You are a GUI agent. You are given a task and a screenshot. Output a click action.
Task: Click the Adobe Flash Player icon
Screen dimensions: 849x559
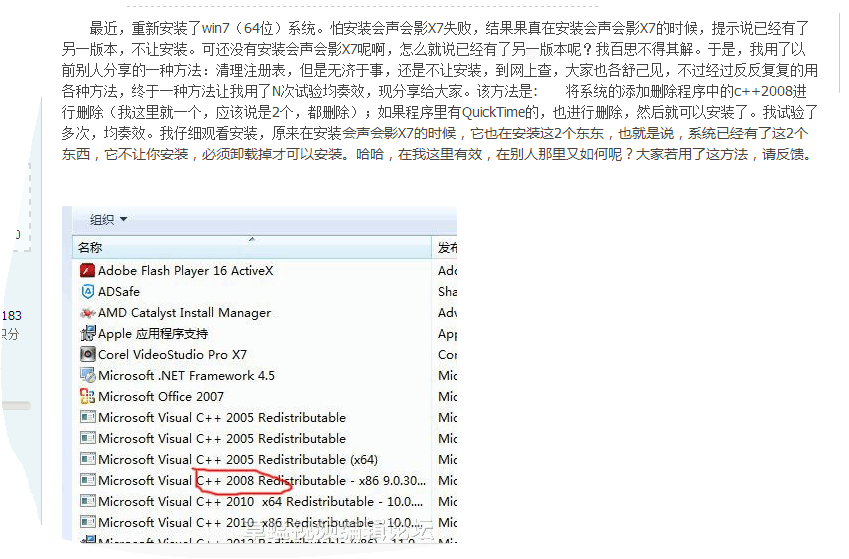87,270
